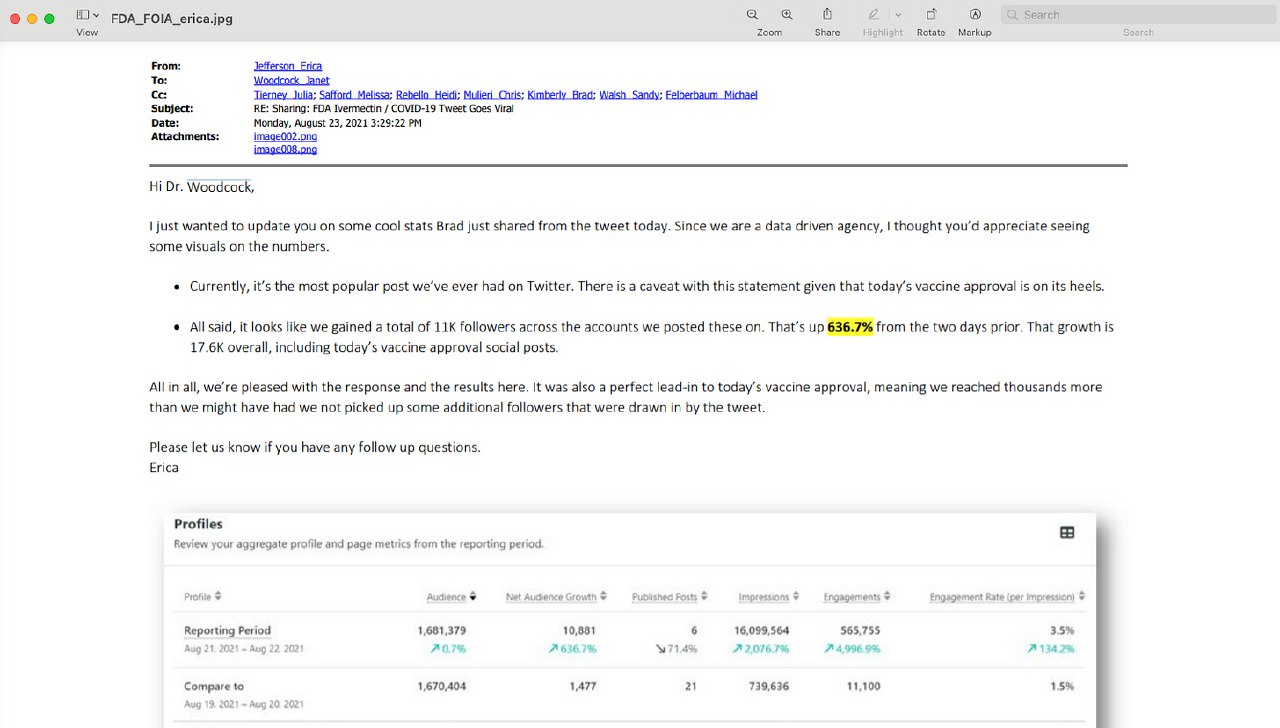1280x728 pixels.
Task: Click the Hi Dr. Woodcock greeting
Action: coord(201,186)
